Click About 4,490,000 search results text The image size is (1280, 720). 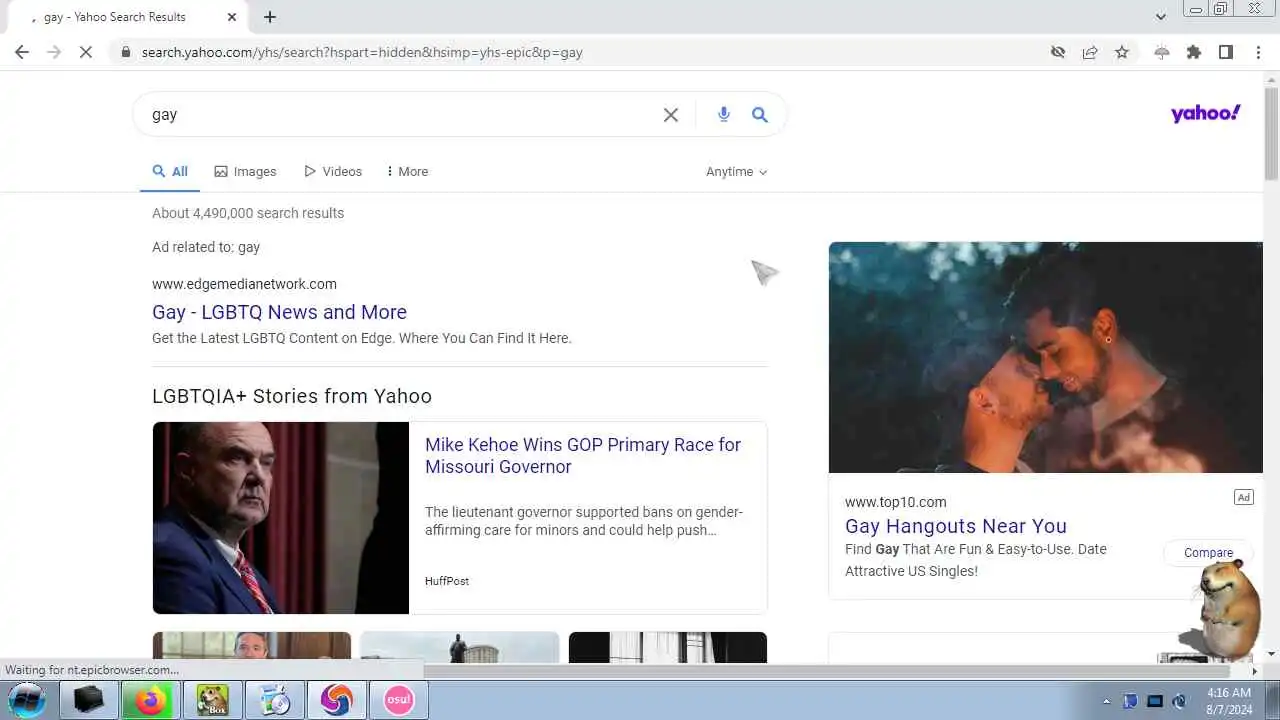point(248,213)
